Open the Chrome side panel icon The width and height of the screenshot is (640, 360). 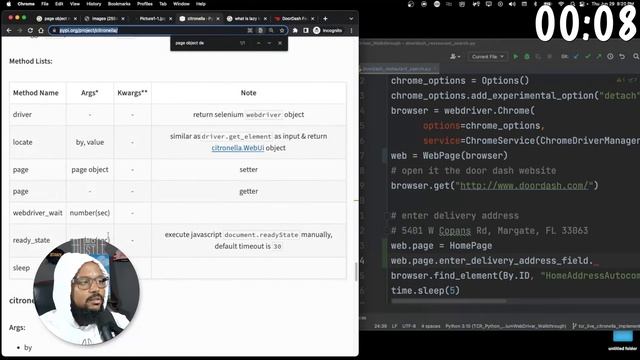(x=306, y=30)
